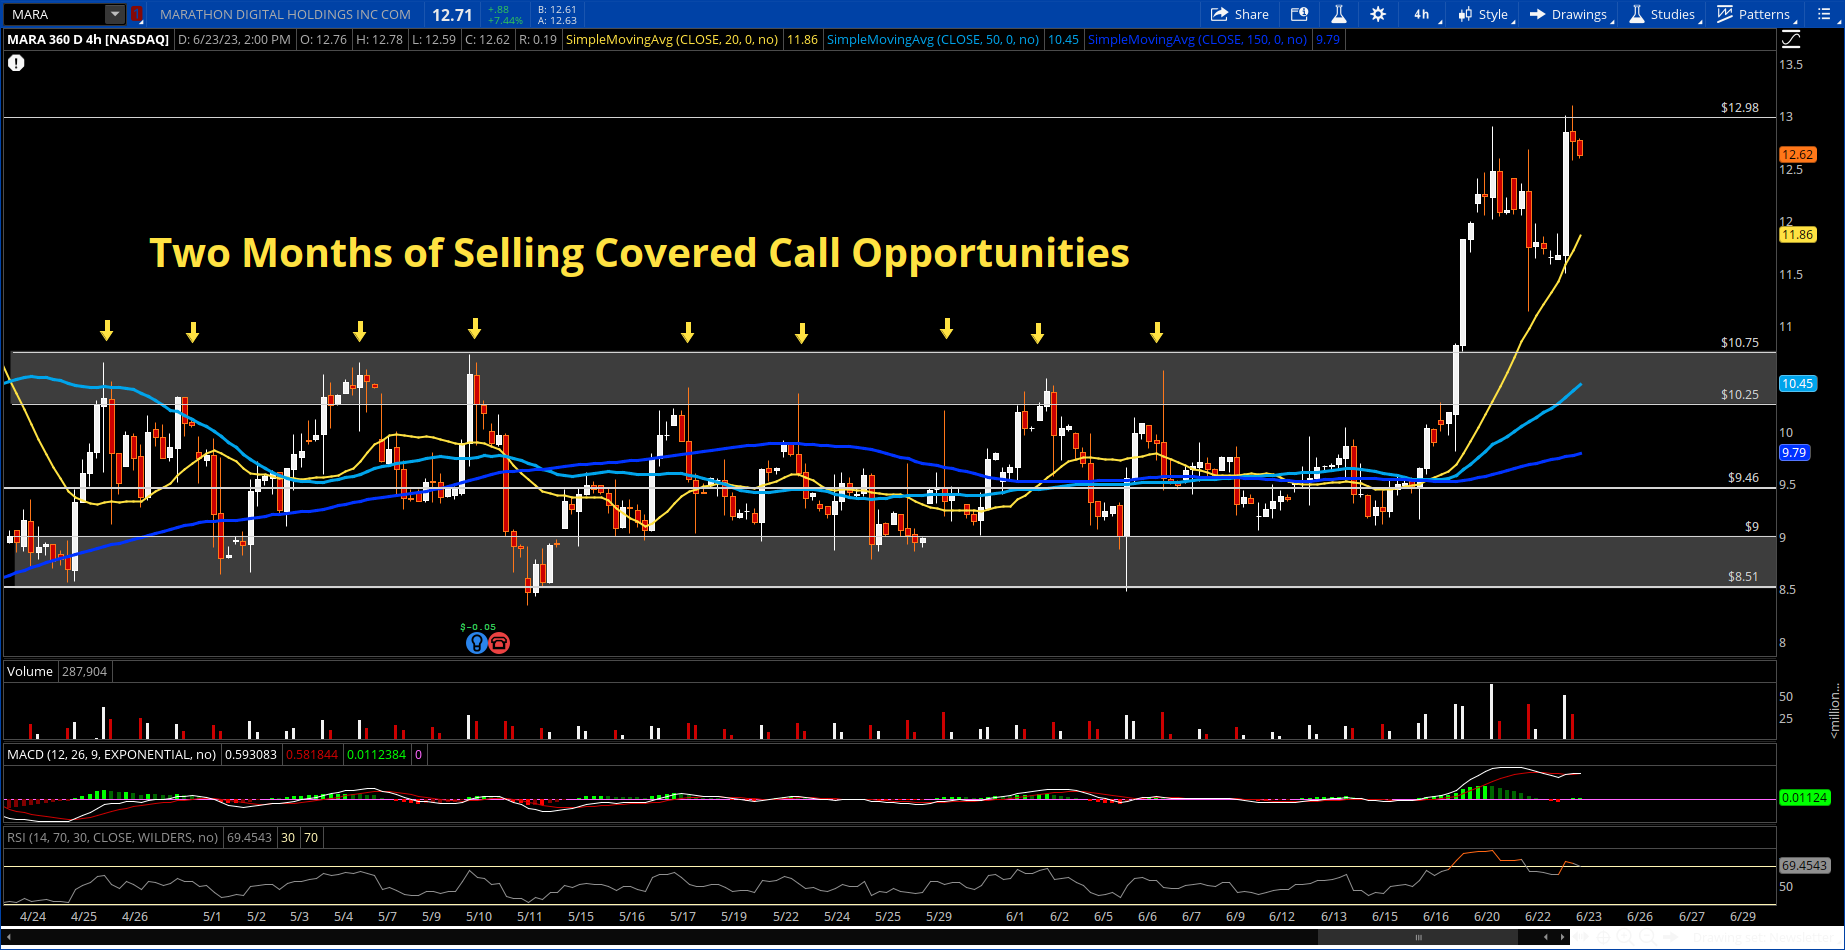Click the 69.4543 RSI value bubble
This screenshot has width=1845, height=950.
click(x=1805, y=865)
